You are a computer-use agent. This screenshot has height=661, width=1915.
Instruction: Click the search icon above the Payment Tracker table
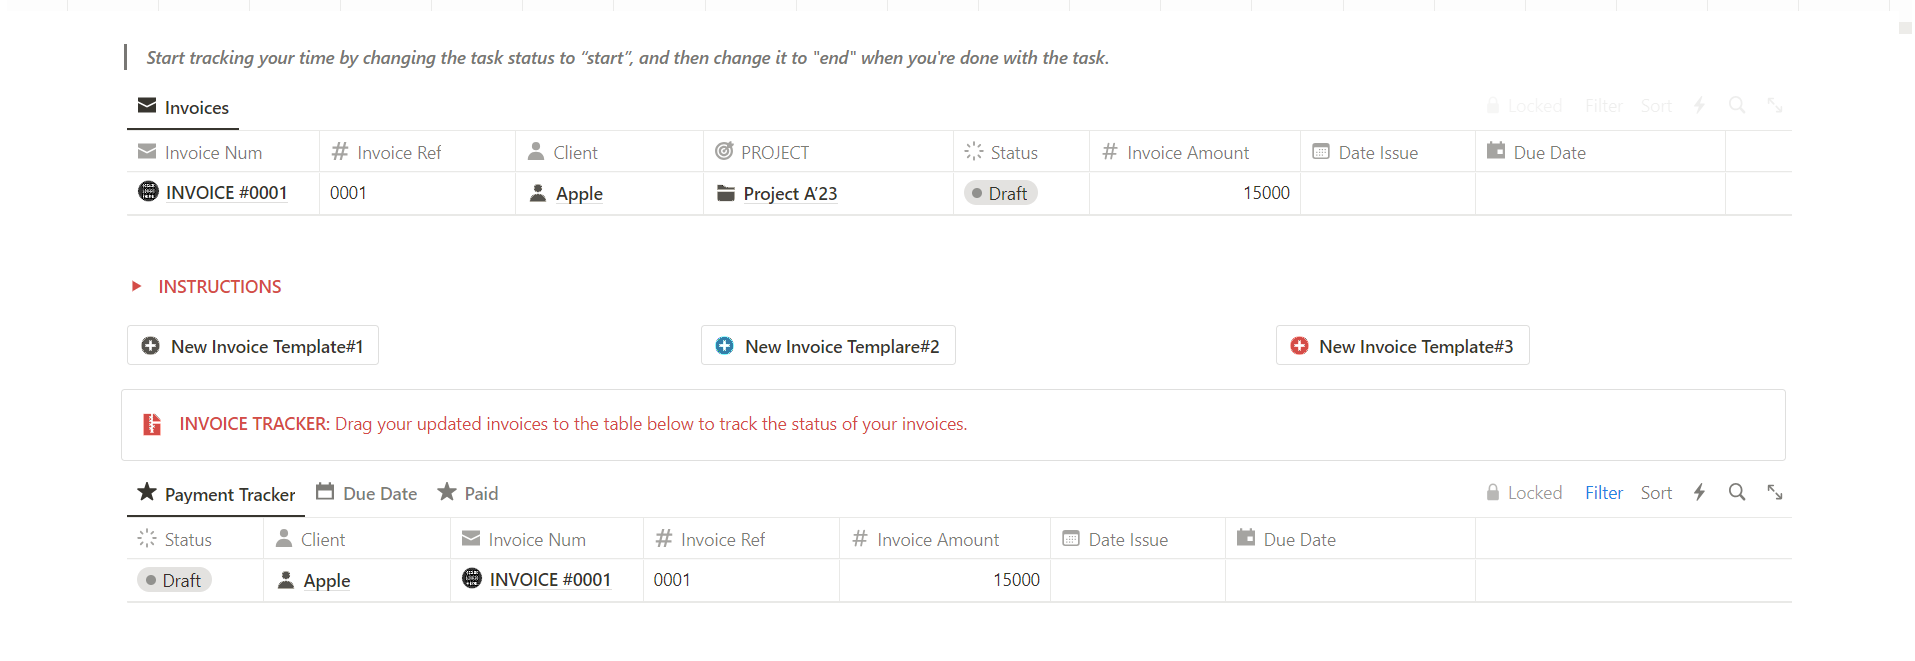click(1737, 492)
